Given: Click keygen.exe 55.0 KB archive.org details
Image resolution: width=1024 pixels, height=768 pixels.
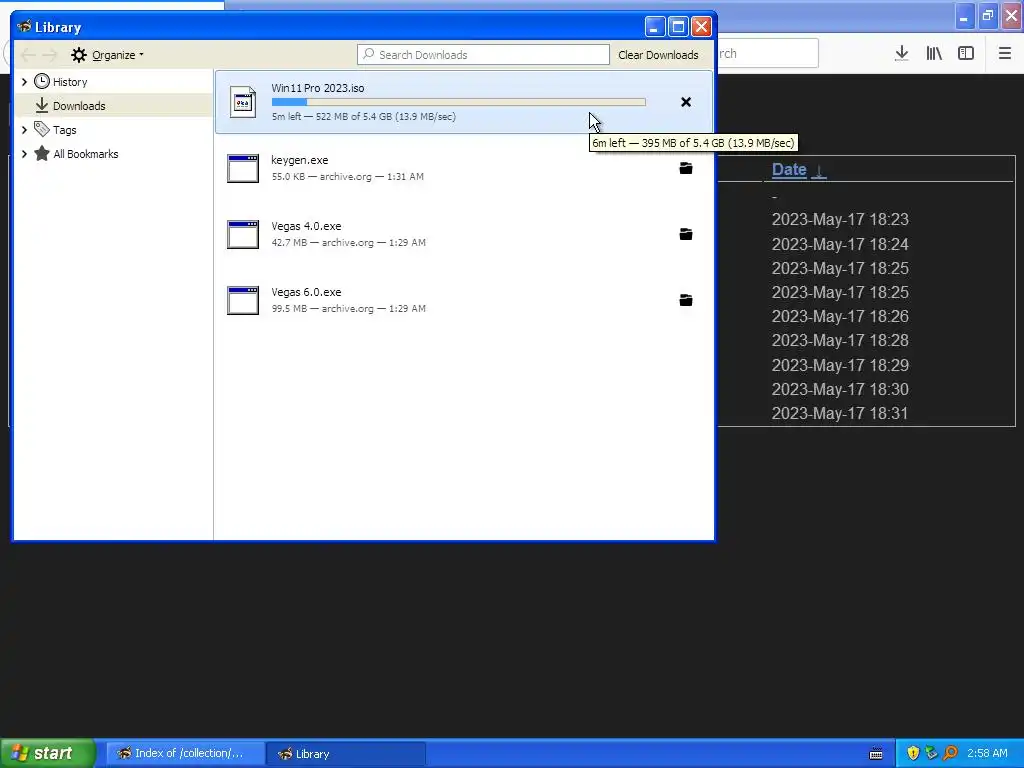Looking at the screenshot, I should click(x=347, y=176).
